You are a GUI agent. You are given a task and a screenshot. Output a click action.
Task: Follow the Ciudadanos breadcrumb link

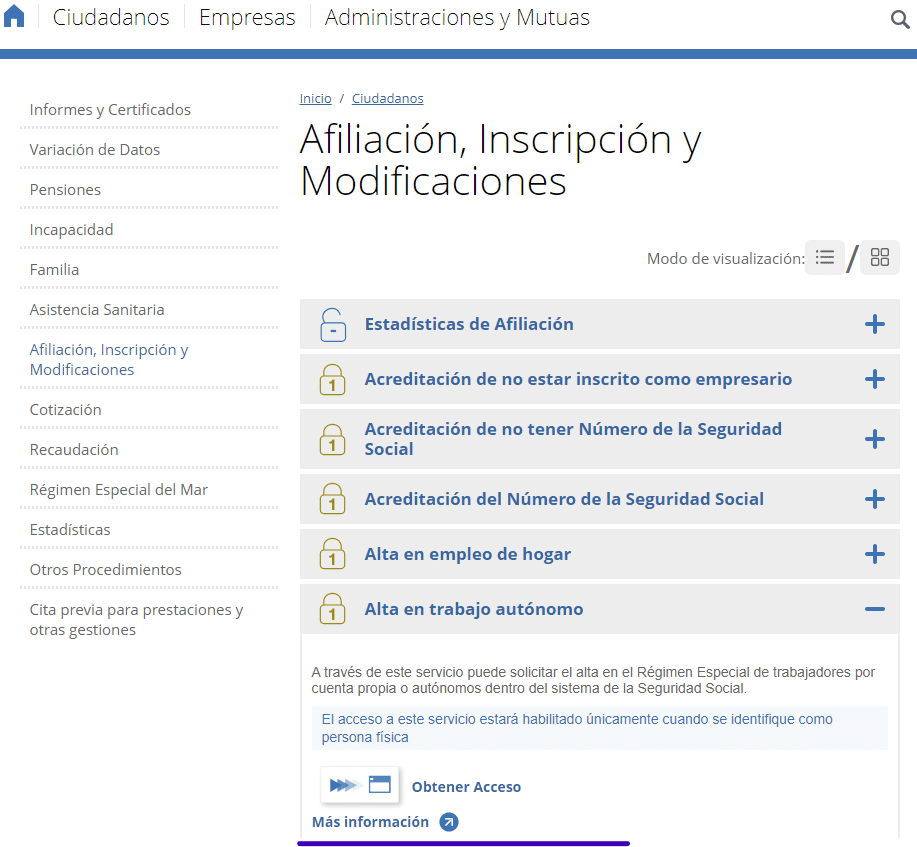click(x=387, y=98)
